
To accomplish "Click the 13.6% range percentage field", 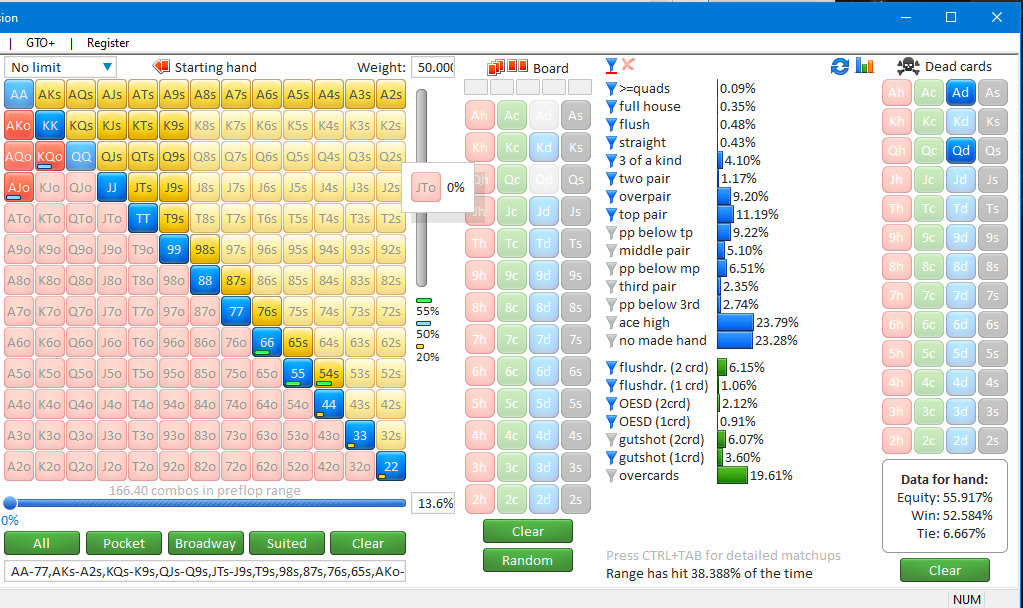I will pyautogui.click(x=433, y=503).
